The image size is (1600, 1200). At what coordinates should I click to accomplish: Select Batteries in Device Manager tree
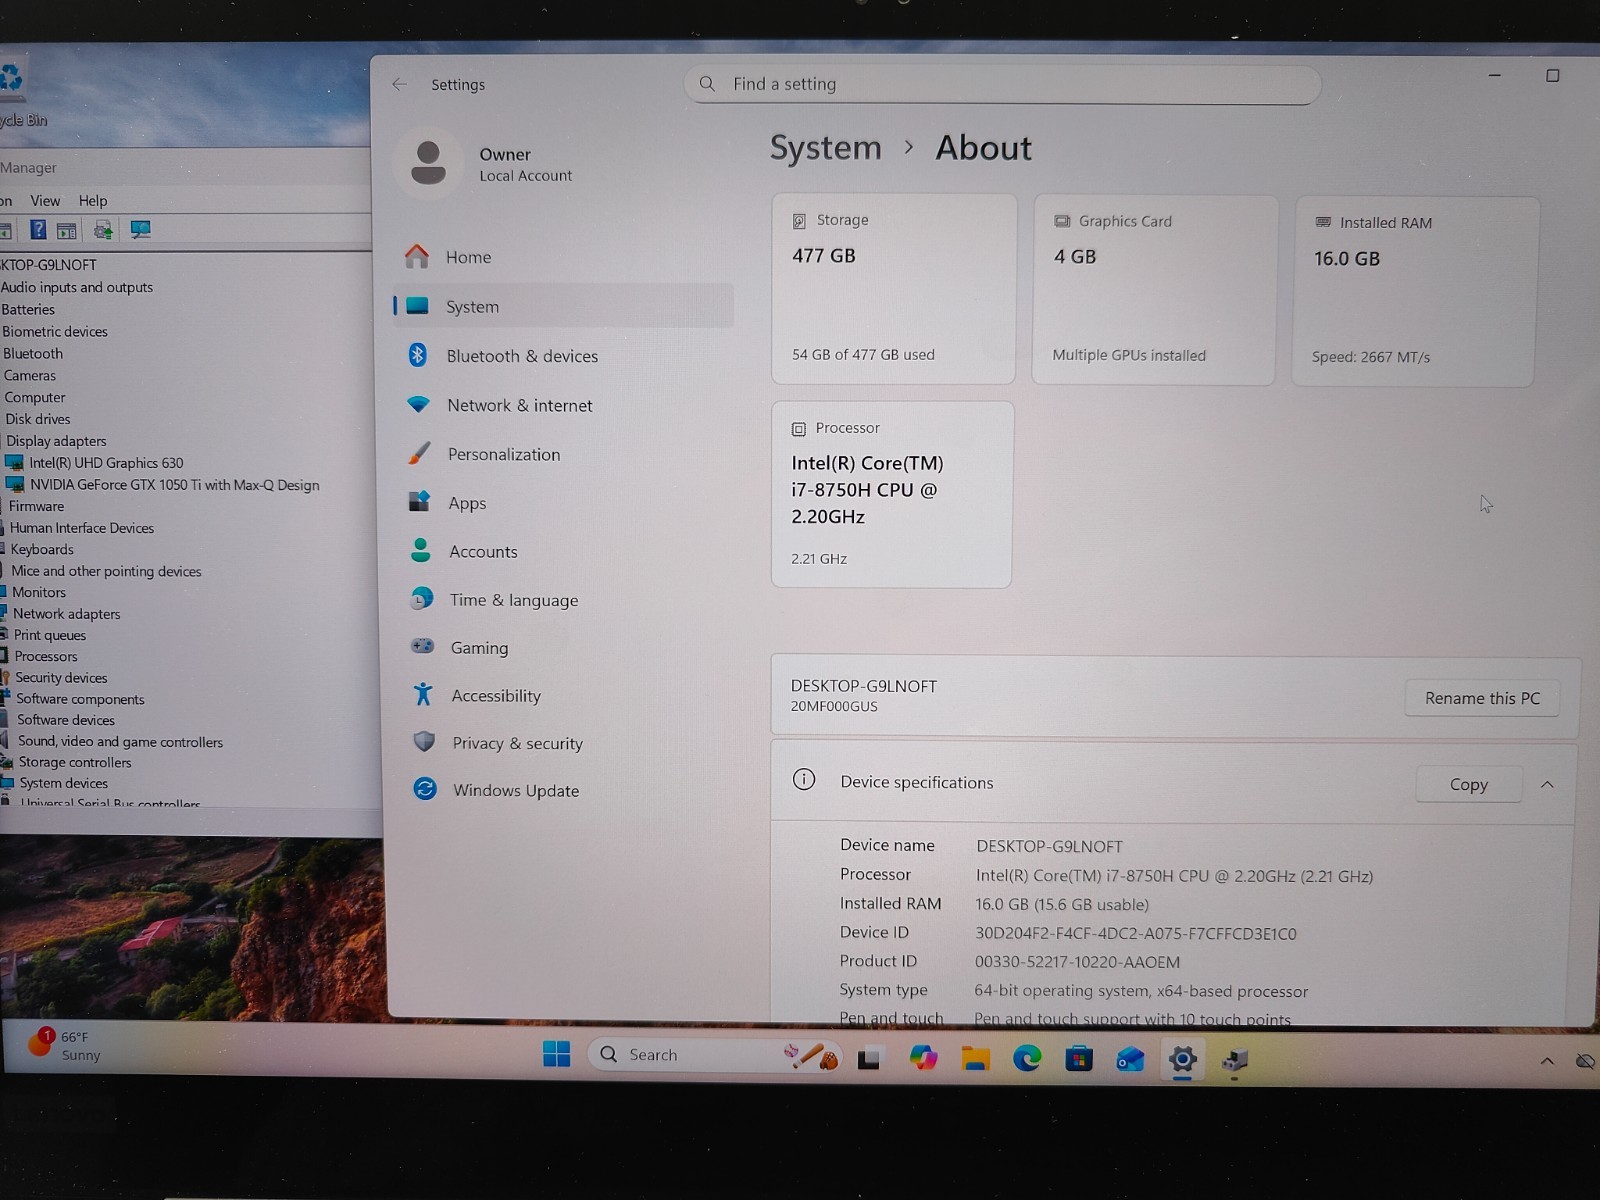[x=28, y=310]
